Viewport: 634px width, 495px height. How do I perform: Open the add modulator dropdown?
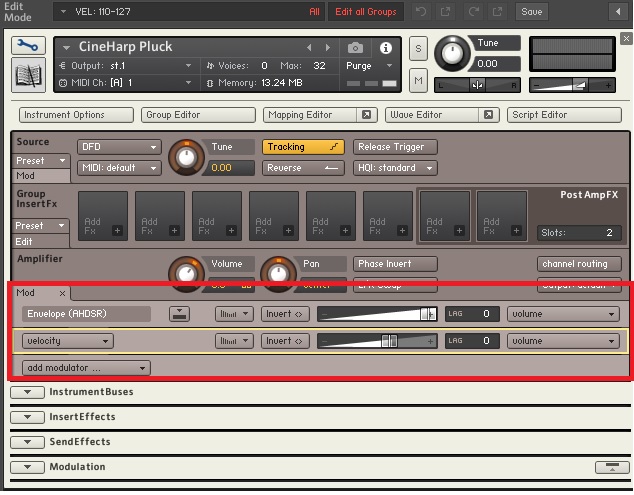pyautogui.click(x=86, y=368)
